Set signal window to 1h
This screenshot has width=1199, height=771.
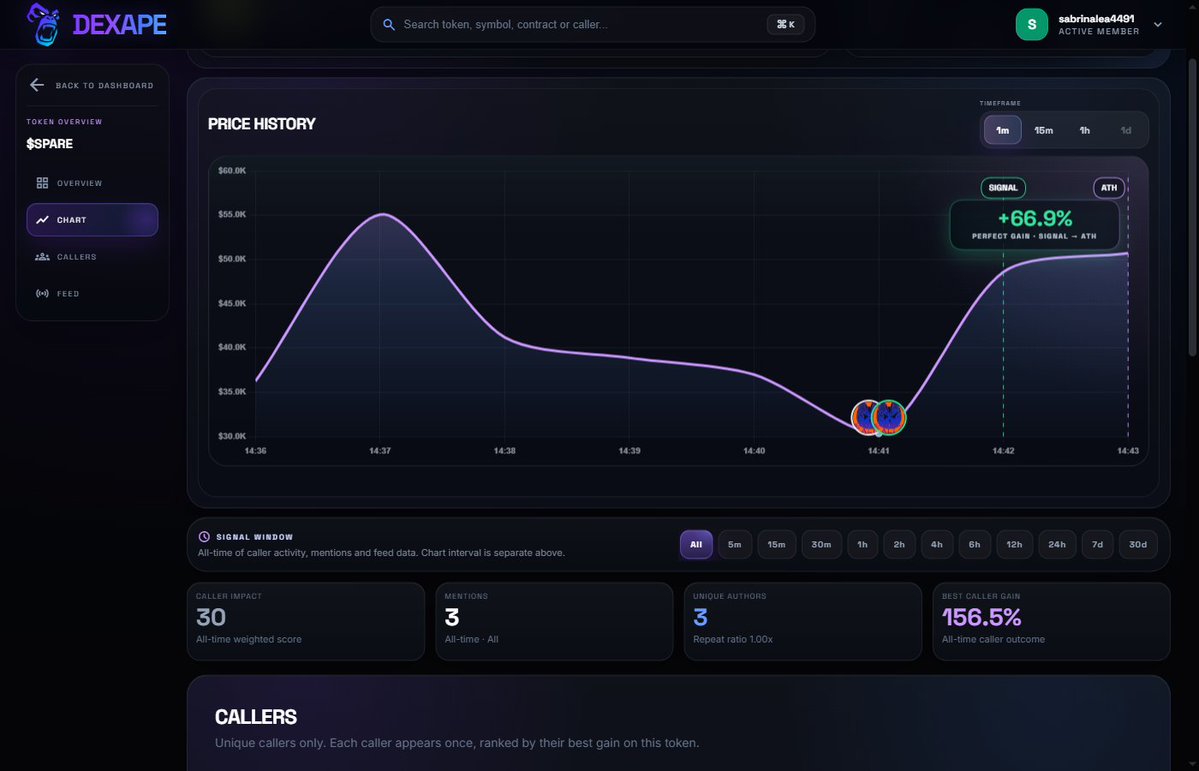(x=863, y=545)
